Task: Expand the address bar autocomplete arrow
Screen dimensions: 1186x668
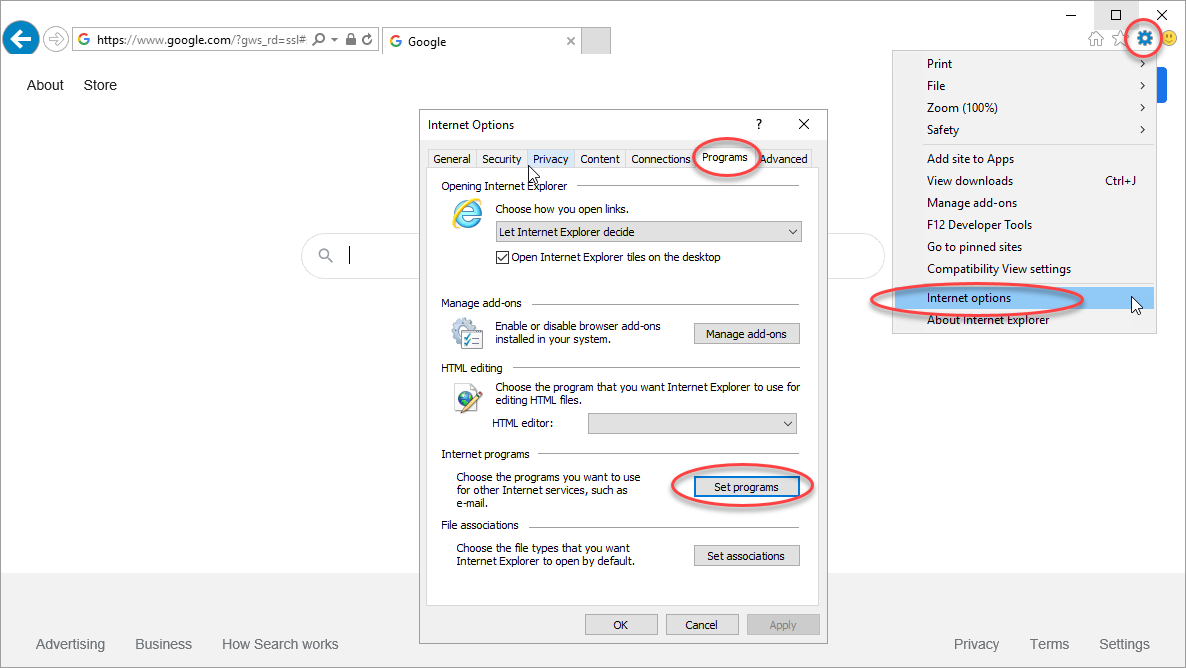Action: click(x=334, y=39)
